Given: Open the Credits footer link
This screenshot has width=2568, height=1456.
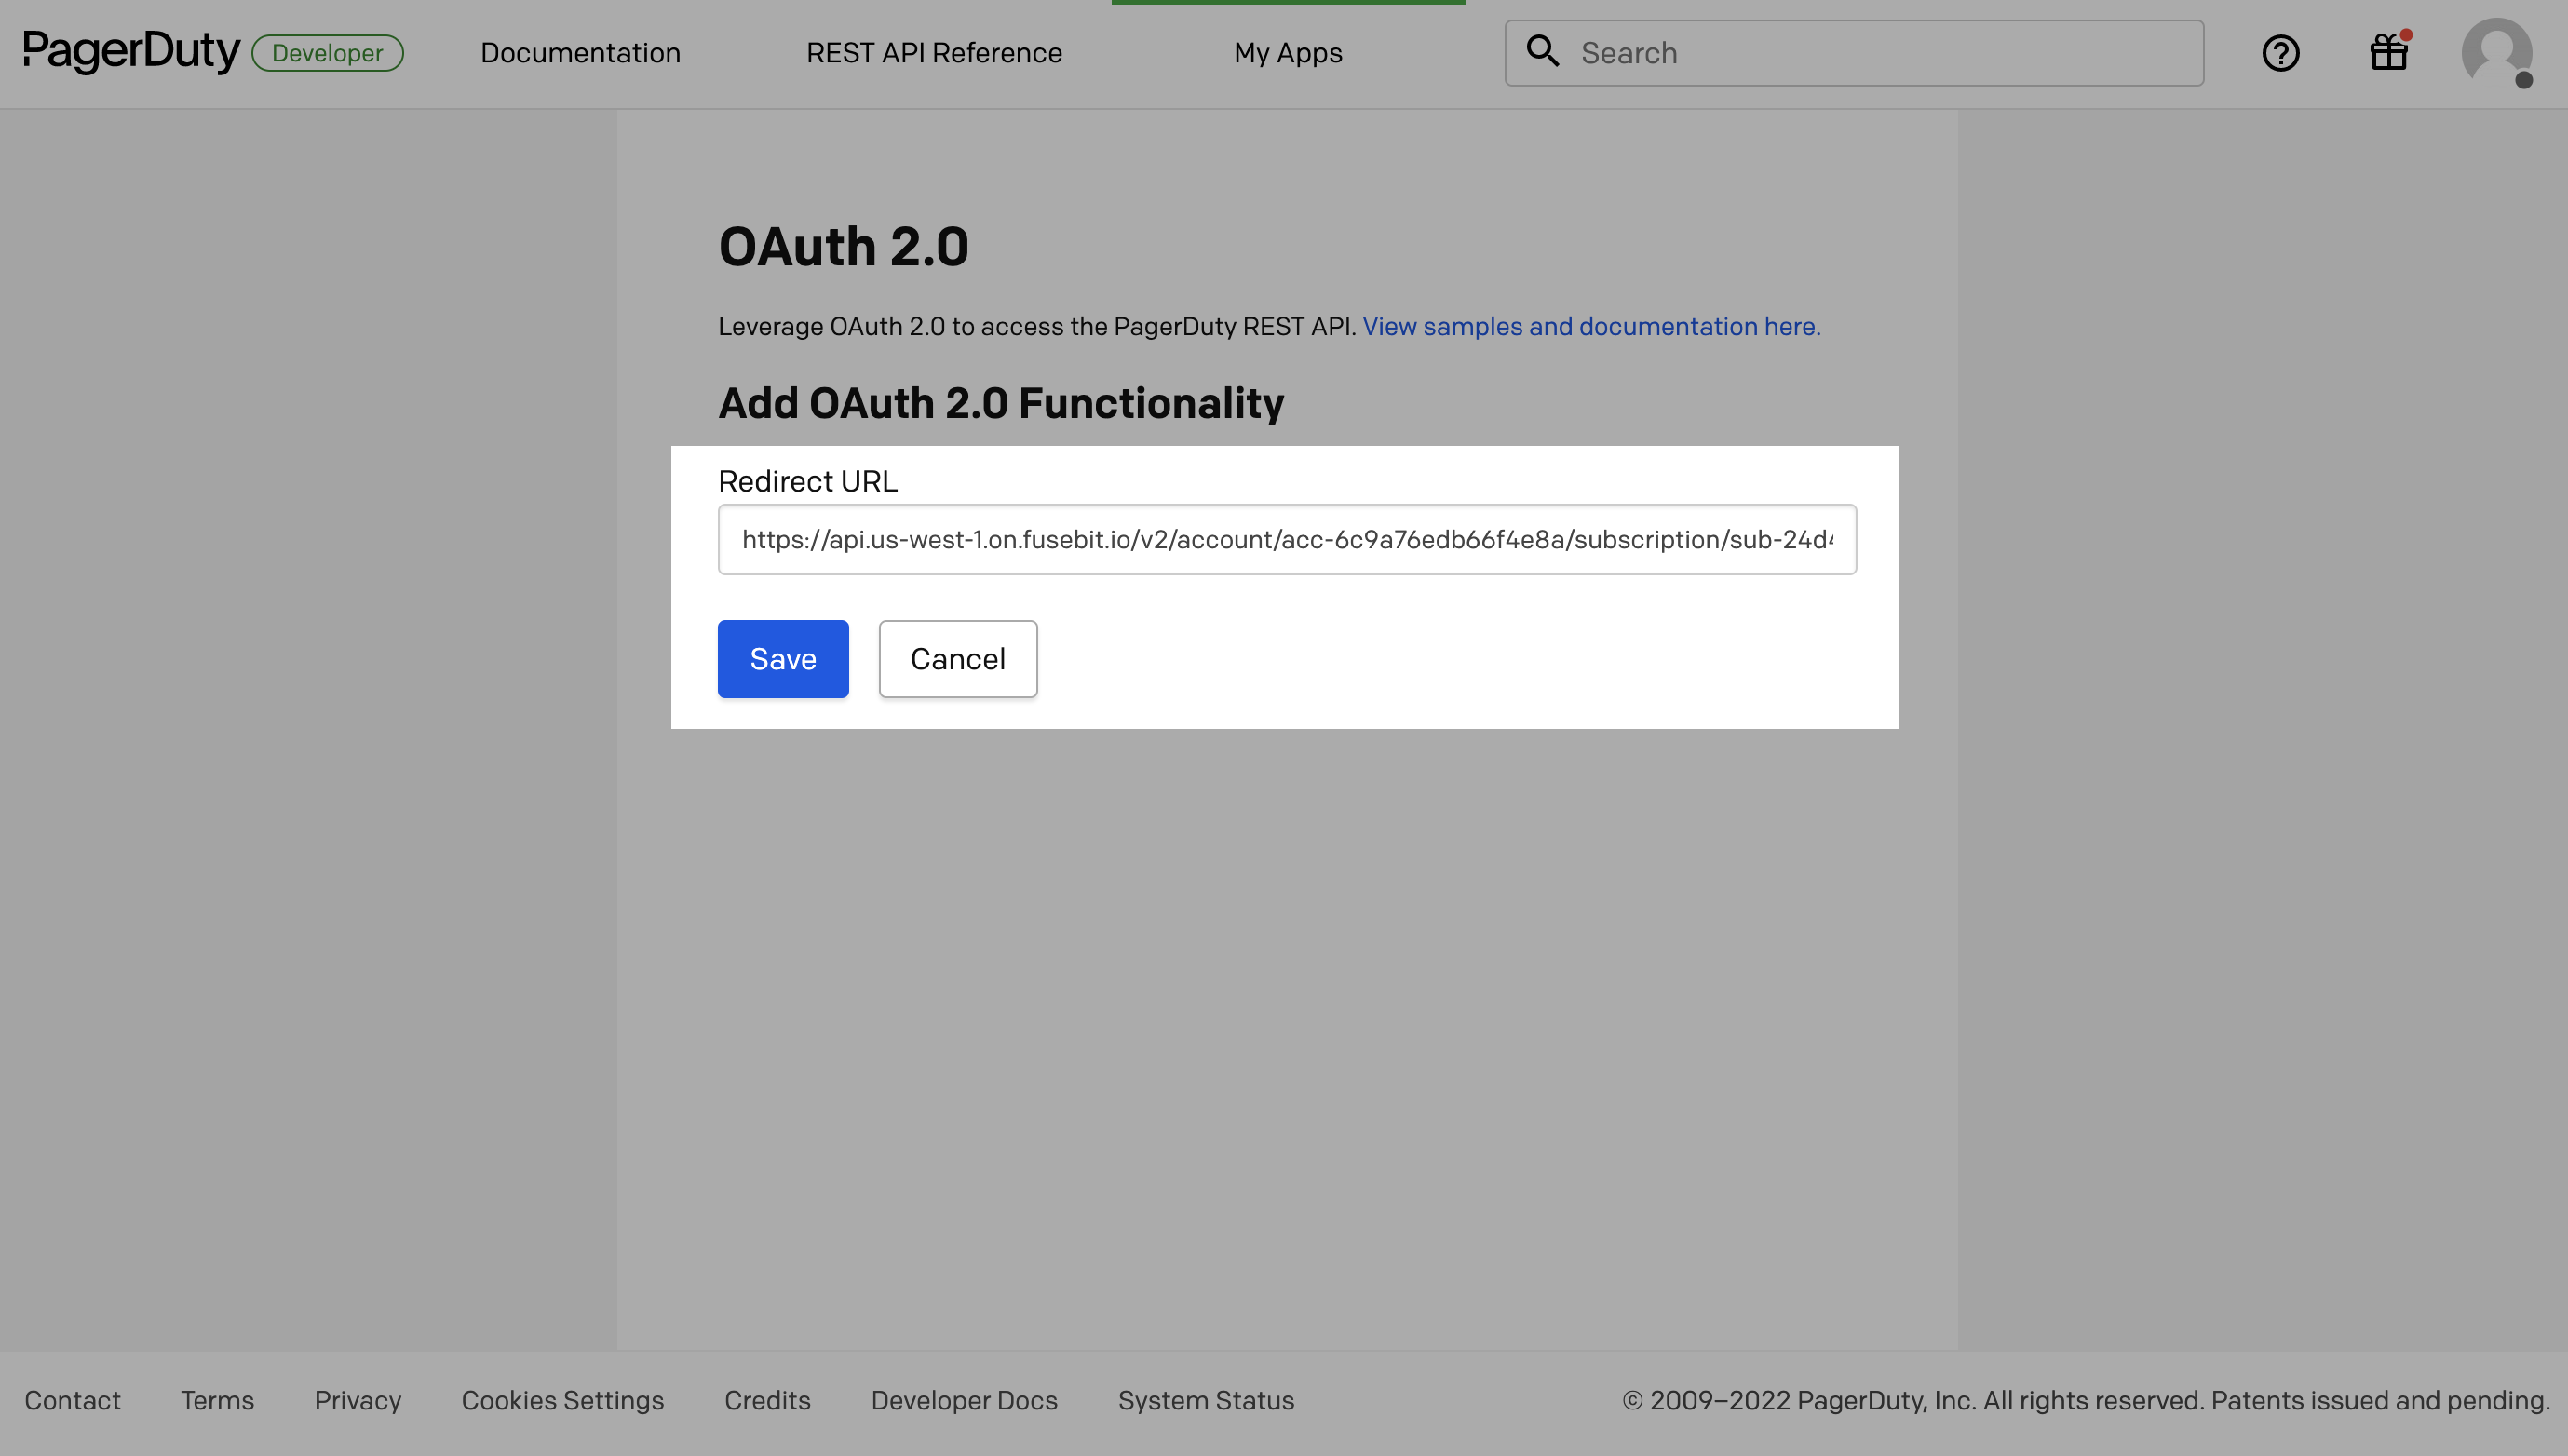Looking at the screenshot, I should click(767, 1400).
